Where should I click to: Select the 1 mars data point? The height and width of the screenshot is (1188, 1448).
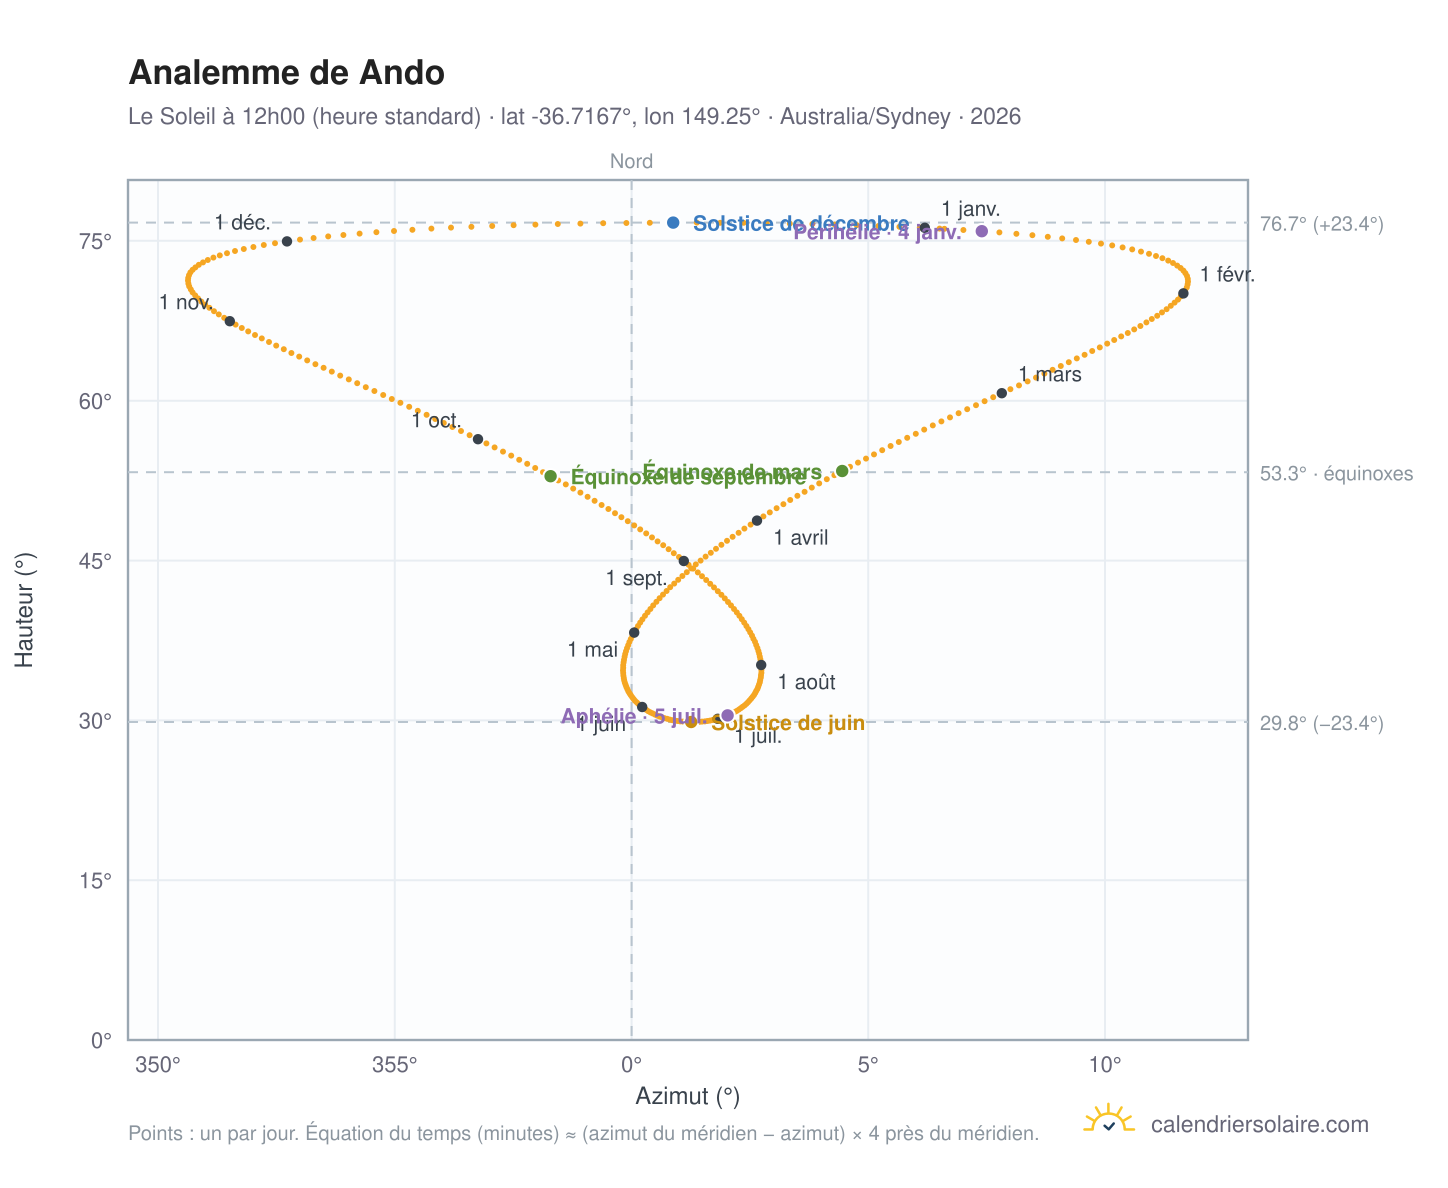1002,393
